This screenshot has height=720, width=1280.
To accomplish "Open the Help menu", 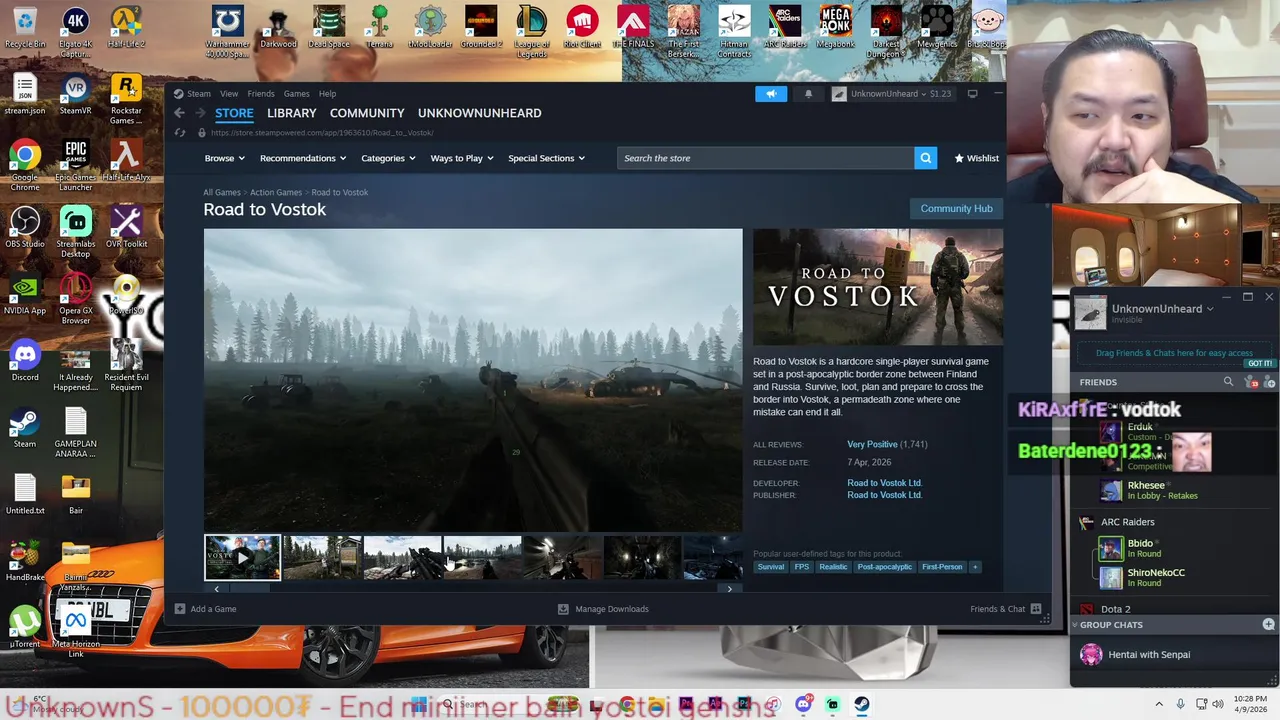I will click(x=327, y=94).
